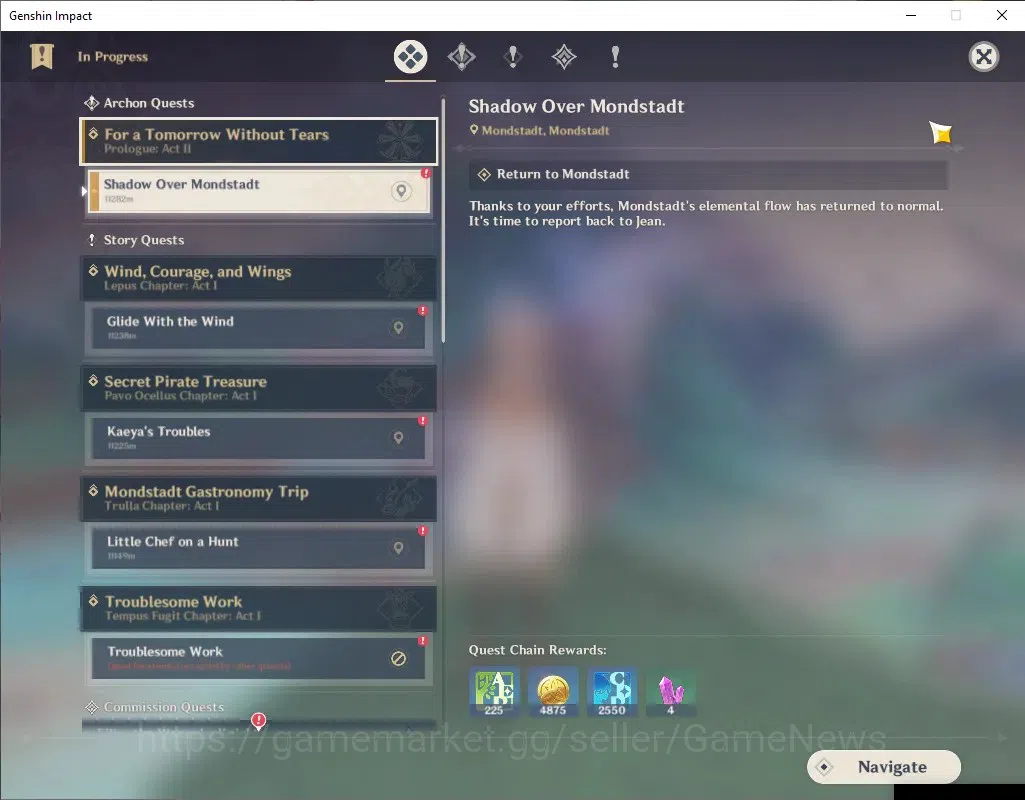1025x800 pixels.
Task: Collapse the For a Tomorrow Without Tears chapter
Action: pyautogui.click(x=259, y=141)
